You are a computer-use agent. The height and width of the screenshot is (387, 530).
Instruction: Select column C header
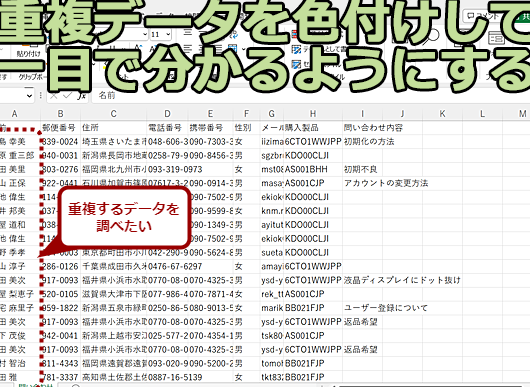coord(114,114)
